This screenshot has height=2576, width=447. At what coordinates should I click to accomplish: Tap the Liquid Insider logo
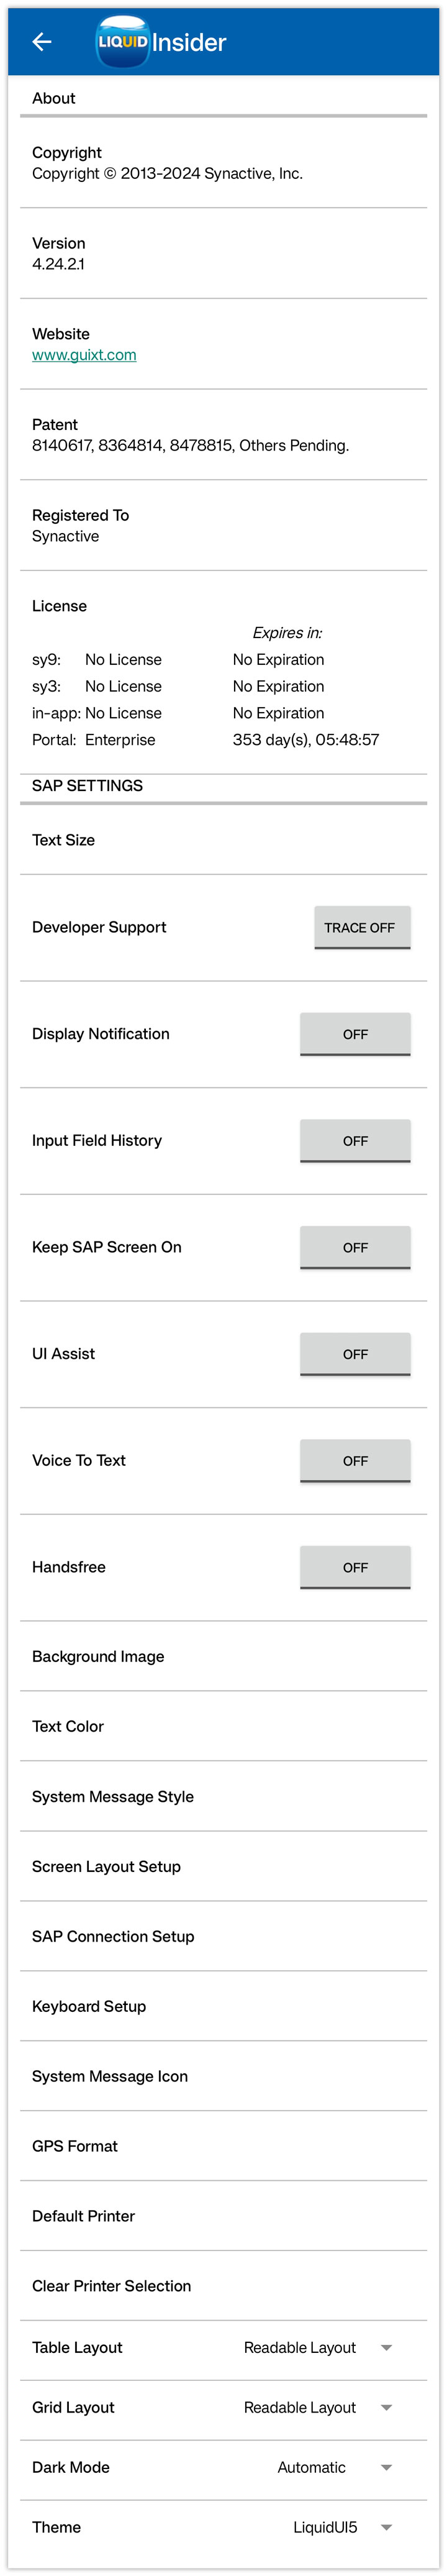tap(161, 42)
